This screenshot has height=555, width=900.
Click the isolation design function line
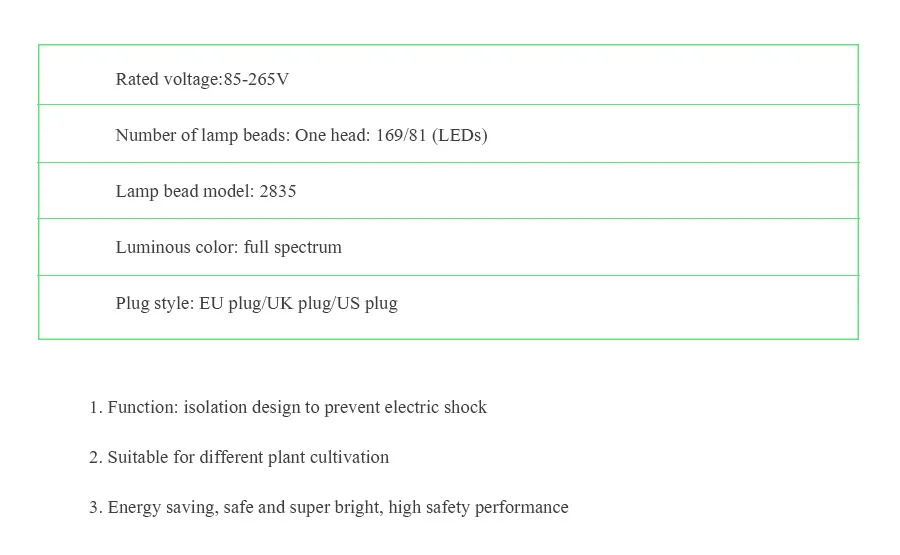pyautogui.click(x=288, y=407)
